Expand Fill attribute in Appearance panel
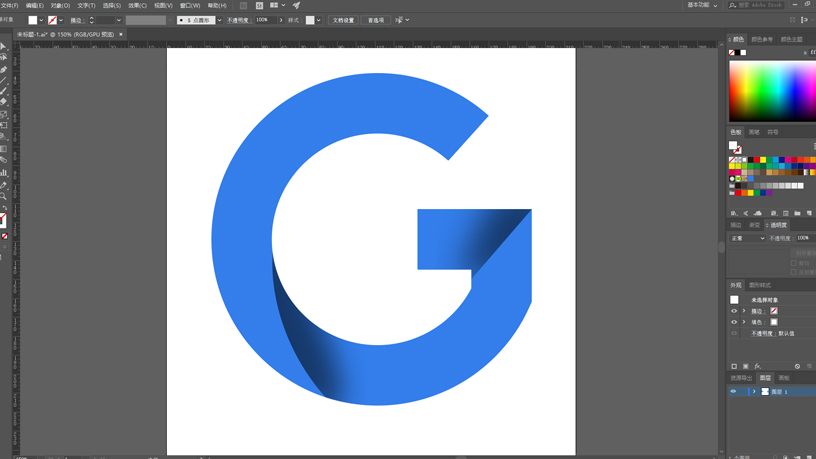This screenshot has width=816, height=459. [744, 322]
